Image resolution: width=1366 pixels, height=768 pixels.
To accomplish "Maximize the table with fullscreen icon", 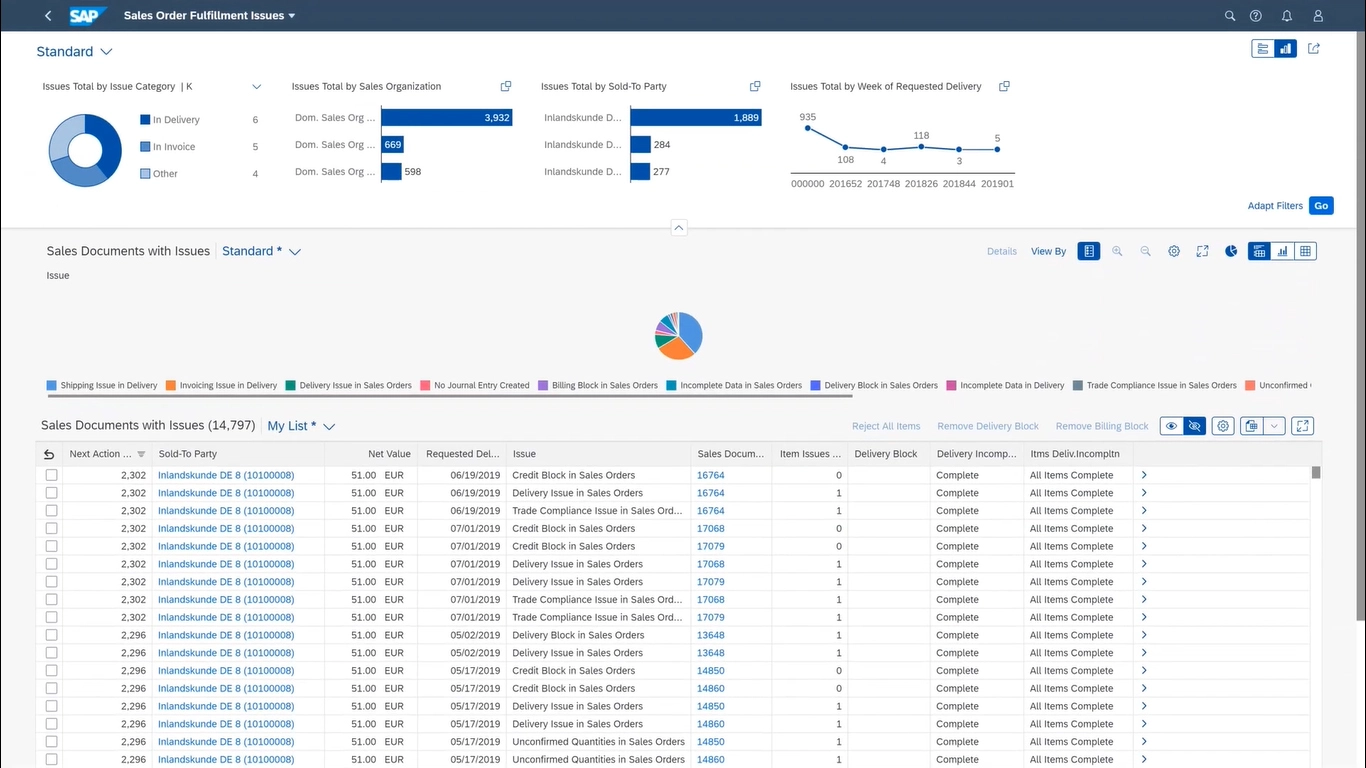I will pyautogui.click(x=1302, y=426).
